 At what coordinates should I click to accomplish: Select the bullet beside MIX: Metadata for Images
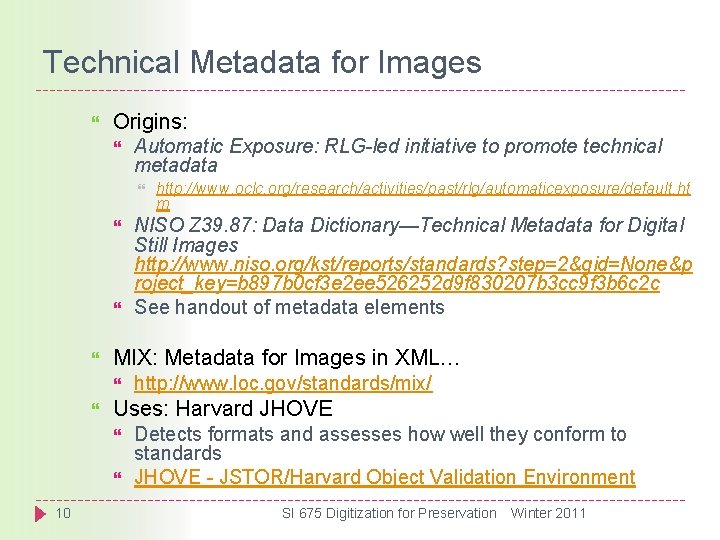coord(95,358)
